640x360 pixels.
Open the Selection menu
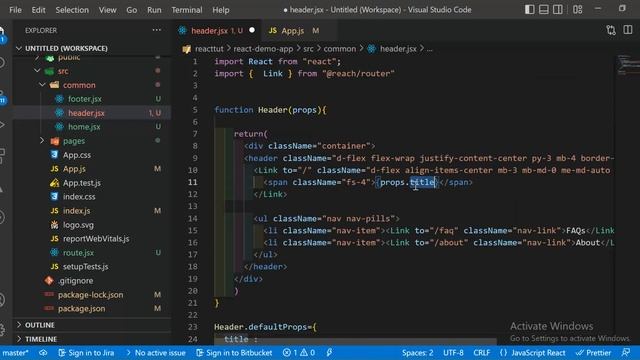coord(72,10)
